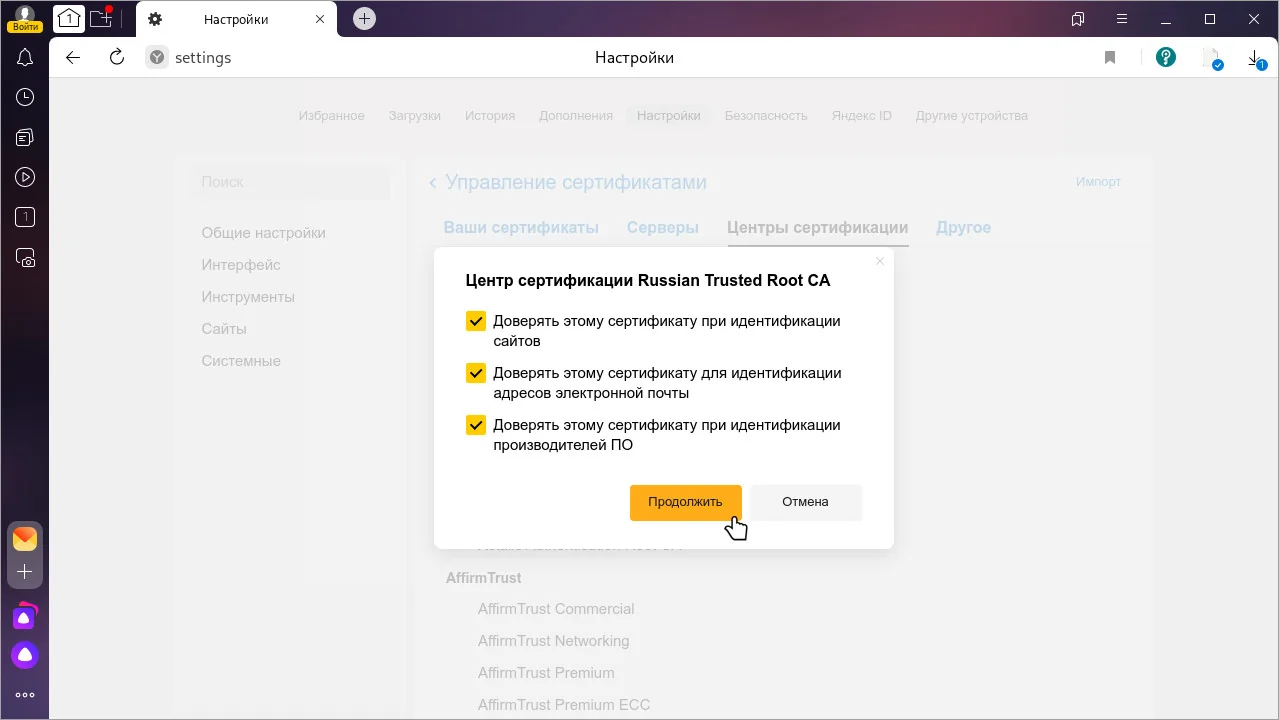Image resolution: width=1279 pixels, height=720 pixels.
Task: Open Загрузки in top navigation
Action: pos(415,116)
